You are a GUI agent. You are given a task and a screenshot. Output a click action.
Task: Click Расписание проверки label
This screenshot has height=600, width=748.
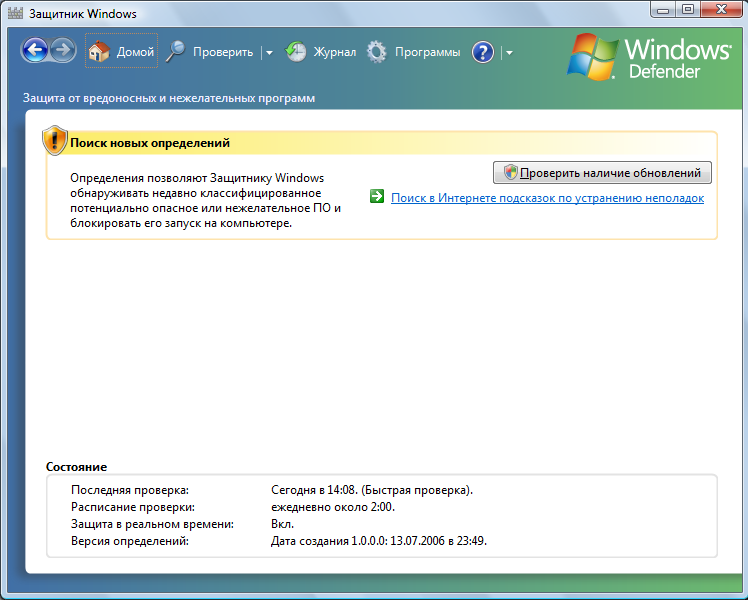(133, 507)
